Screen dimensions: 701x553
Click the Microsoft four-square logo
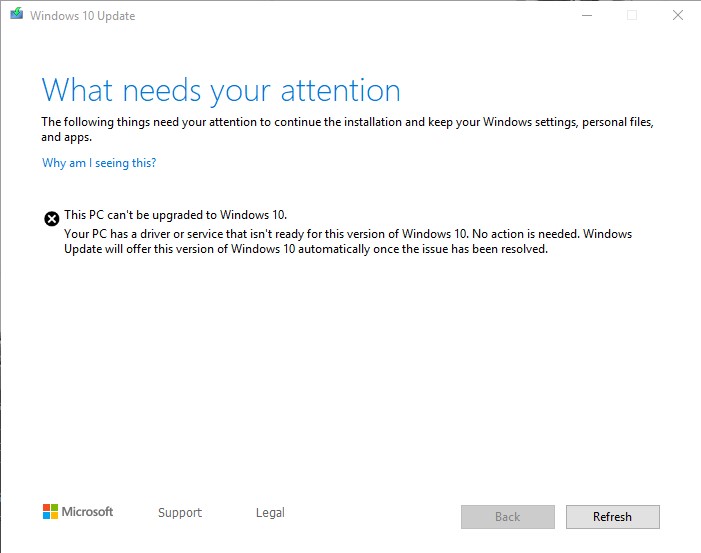(50, 512)
